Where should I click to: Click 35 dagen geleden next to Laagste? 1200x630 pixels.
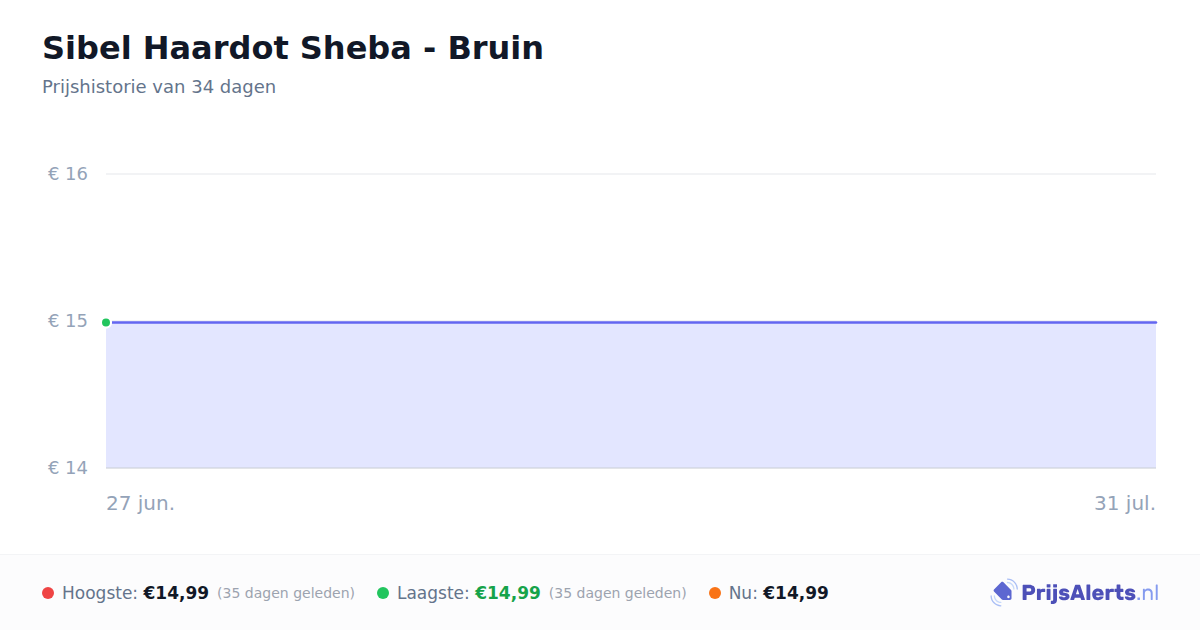(x=618, y=593)
